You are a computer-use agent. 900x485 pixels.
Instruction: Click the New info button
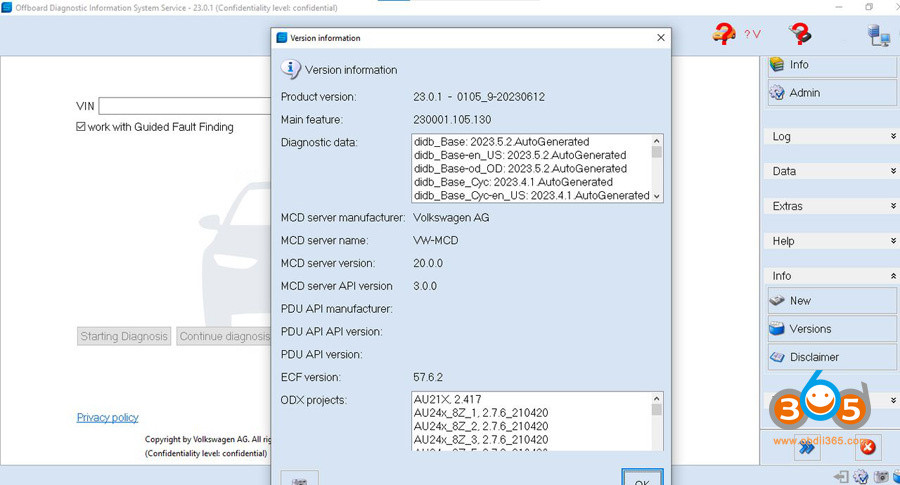[832, 301]
